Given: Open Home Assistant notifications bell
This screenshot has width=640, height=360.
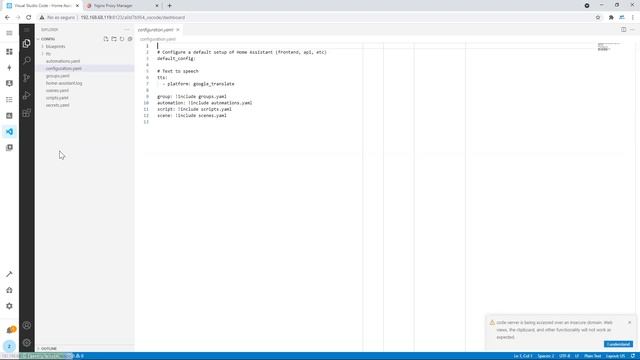Looking at the screenshot, I should (x=11, y=329).
